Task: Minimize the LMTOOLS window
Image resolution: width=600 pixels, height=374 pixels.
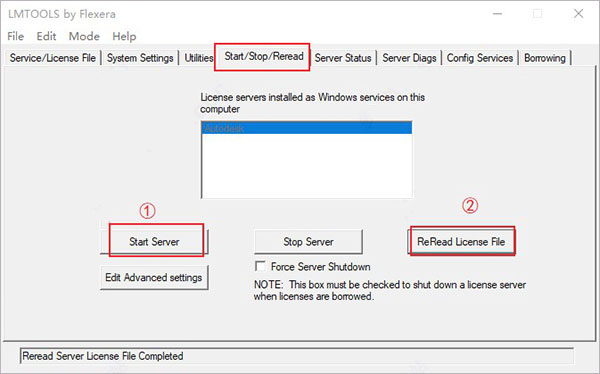Action: pyautogui.click(x=497, y=14)
